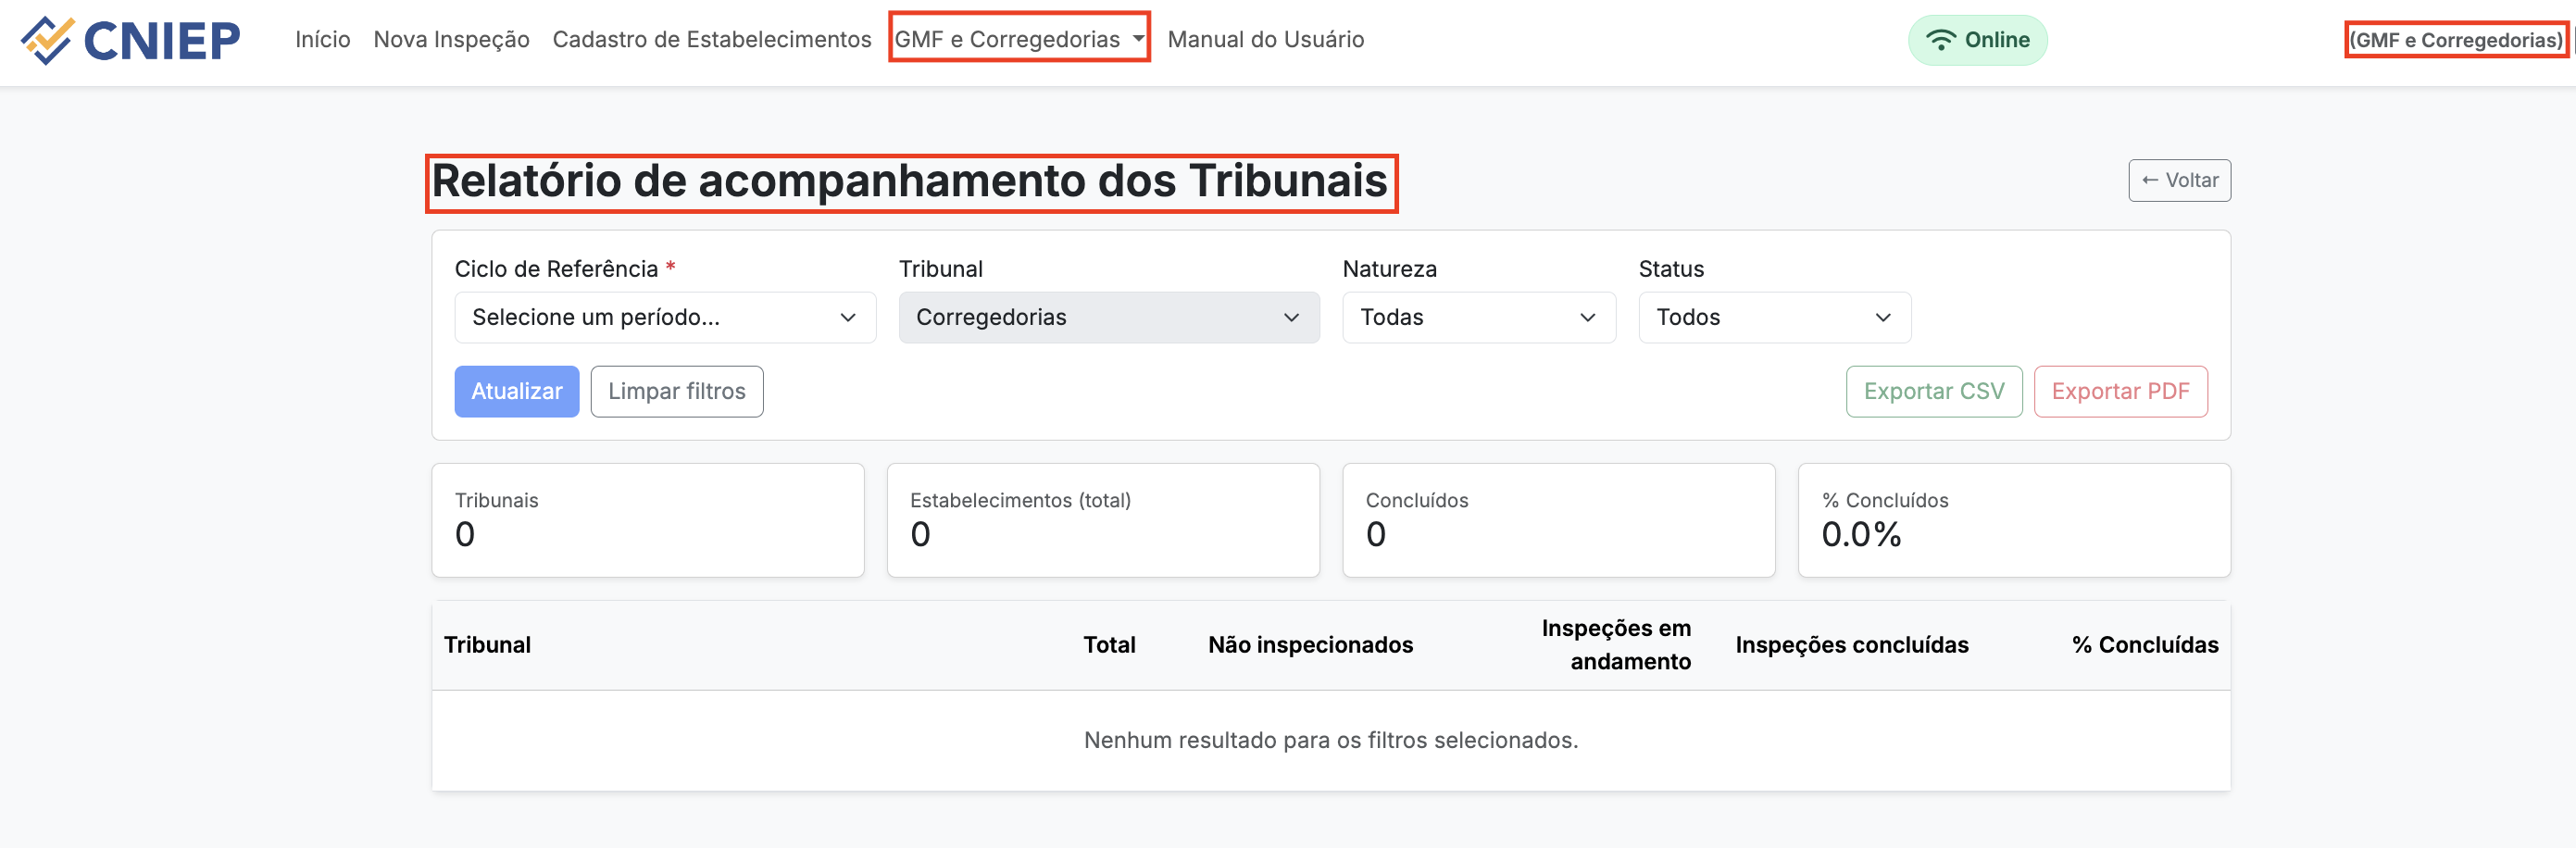
Task: Click the user profile label (GMF e Corregedorias)
Action: point(2455,40)
